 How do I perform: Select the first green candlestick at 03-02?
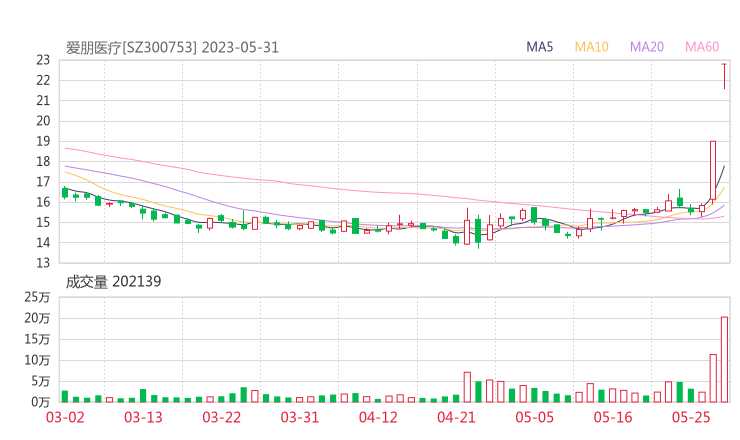tap(65, 193)
